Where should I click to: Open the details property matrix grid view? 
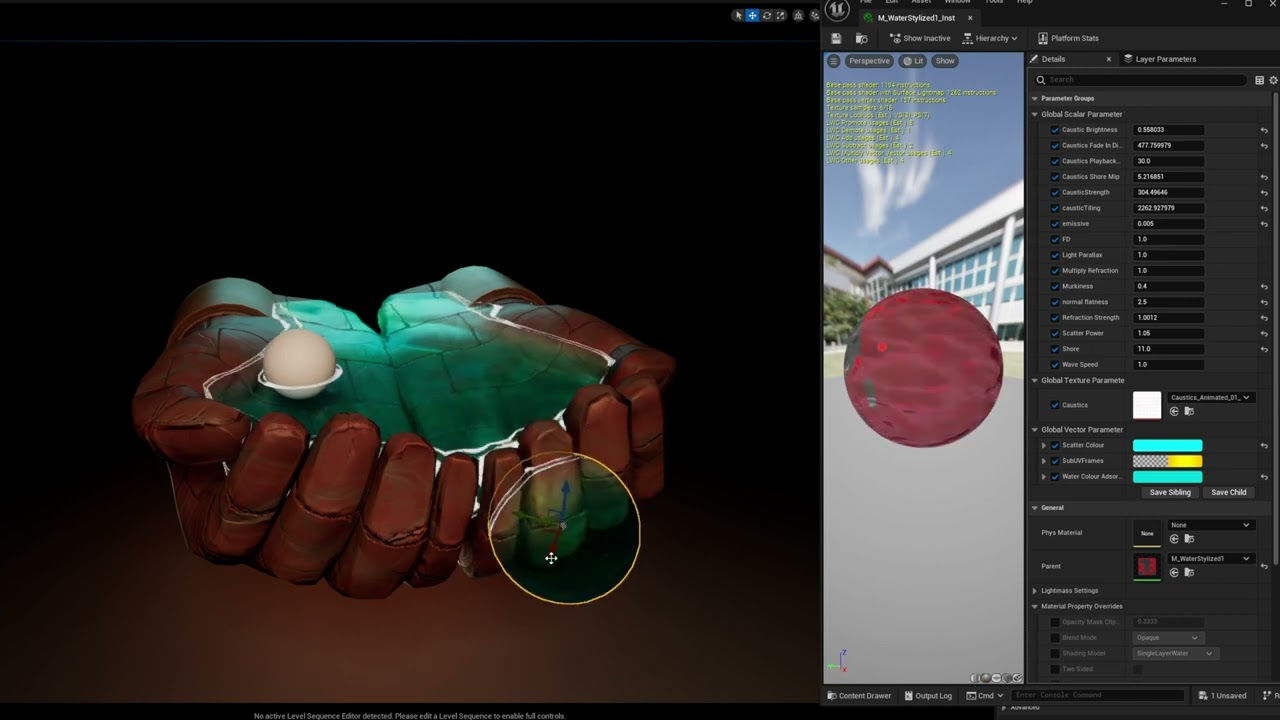[1259, 80]
